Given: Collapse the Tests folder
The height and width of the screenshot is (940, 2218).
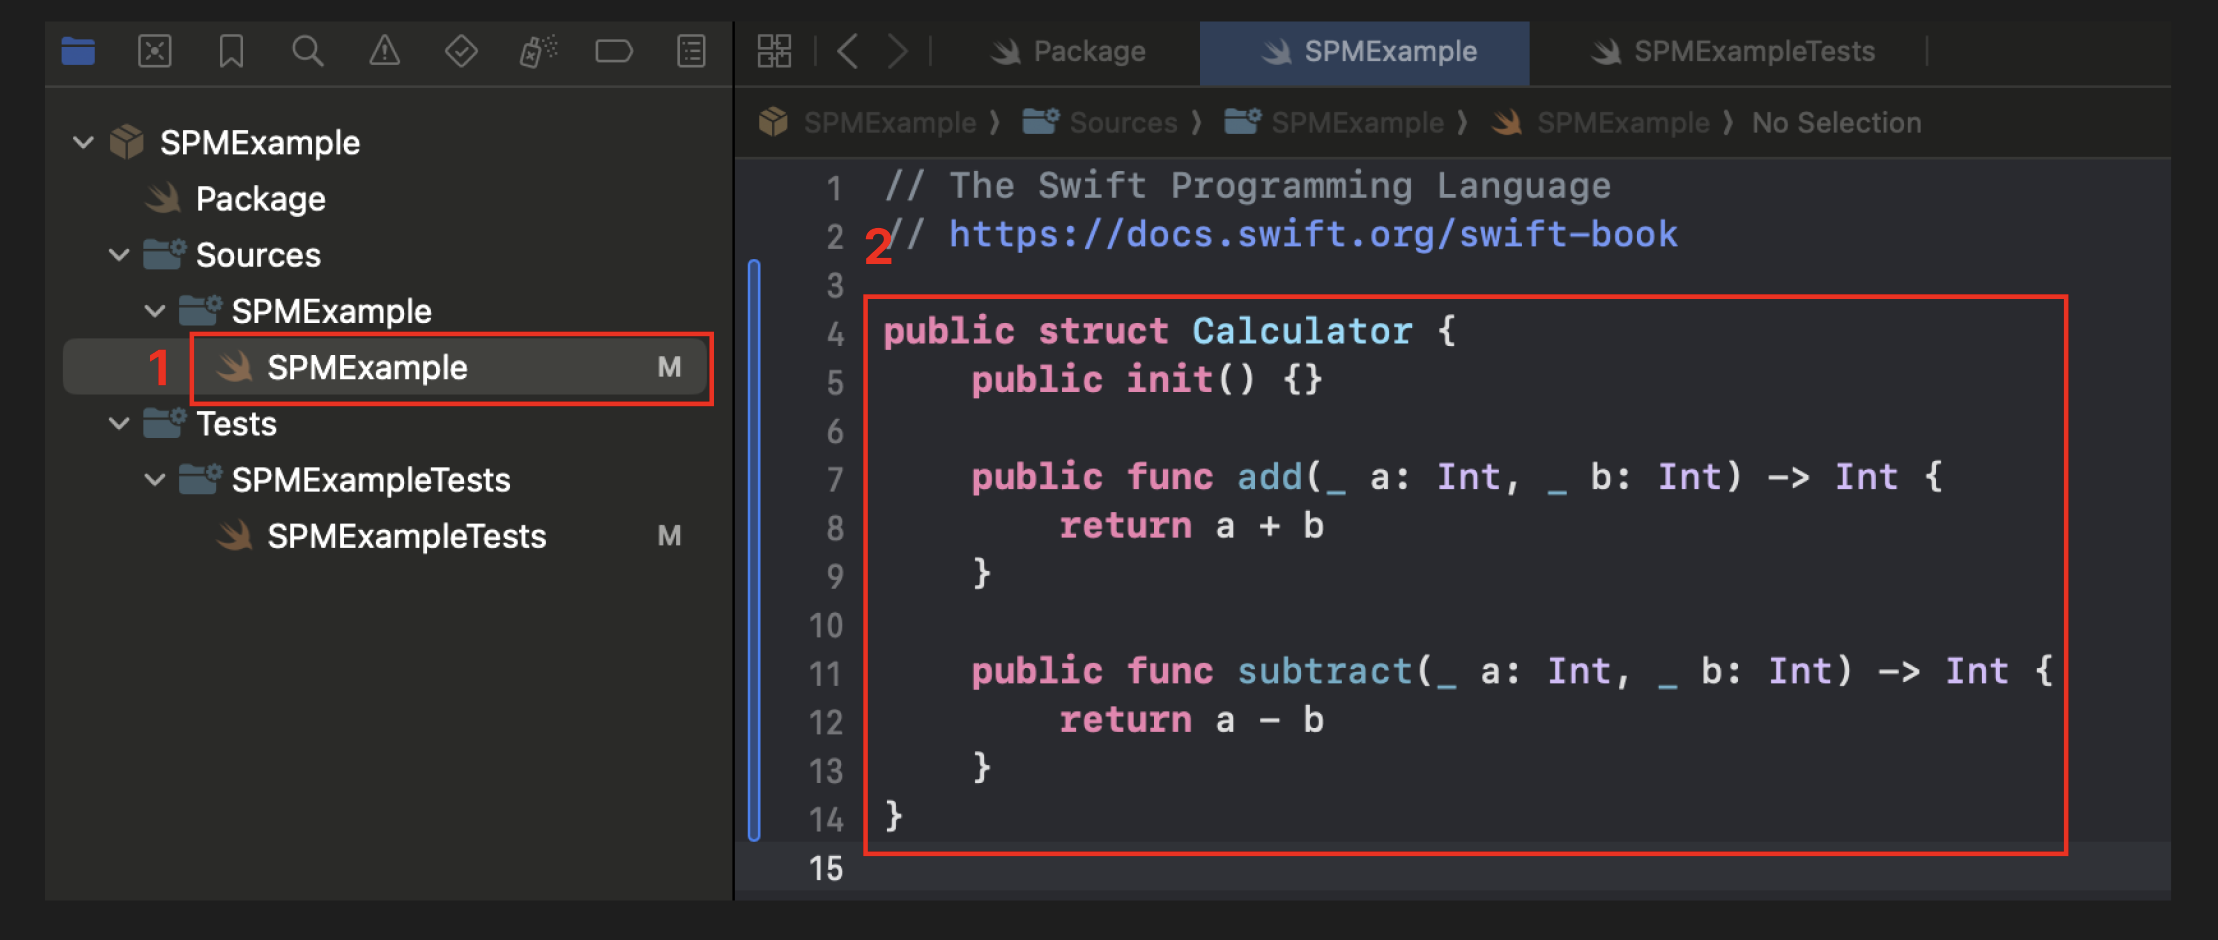Looking at the screenshot, I should click(x=119, y=423).
